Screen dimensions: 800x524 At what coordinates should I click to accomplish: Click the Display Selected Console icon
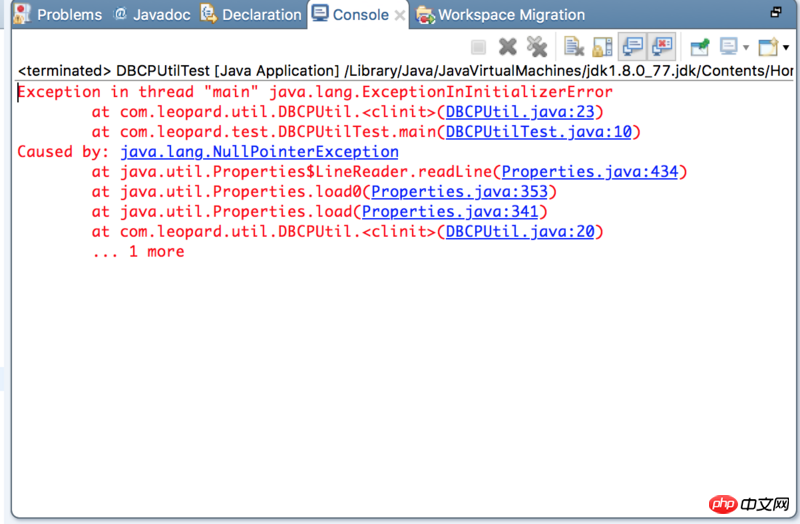pyautogui.click(x=729, y=47)
